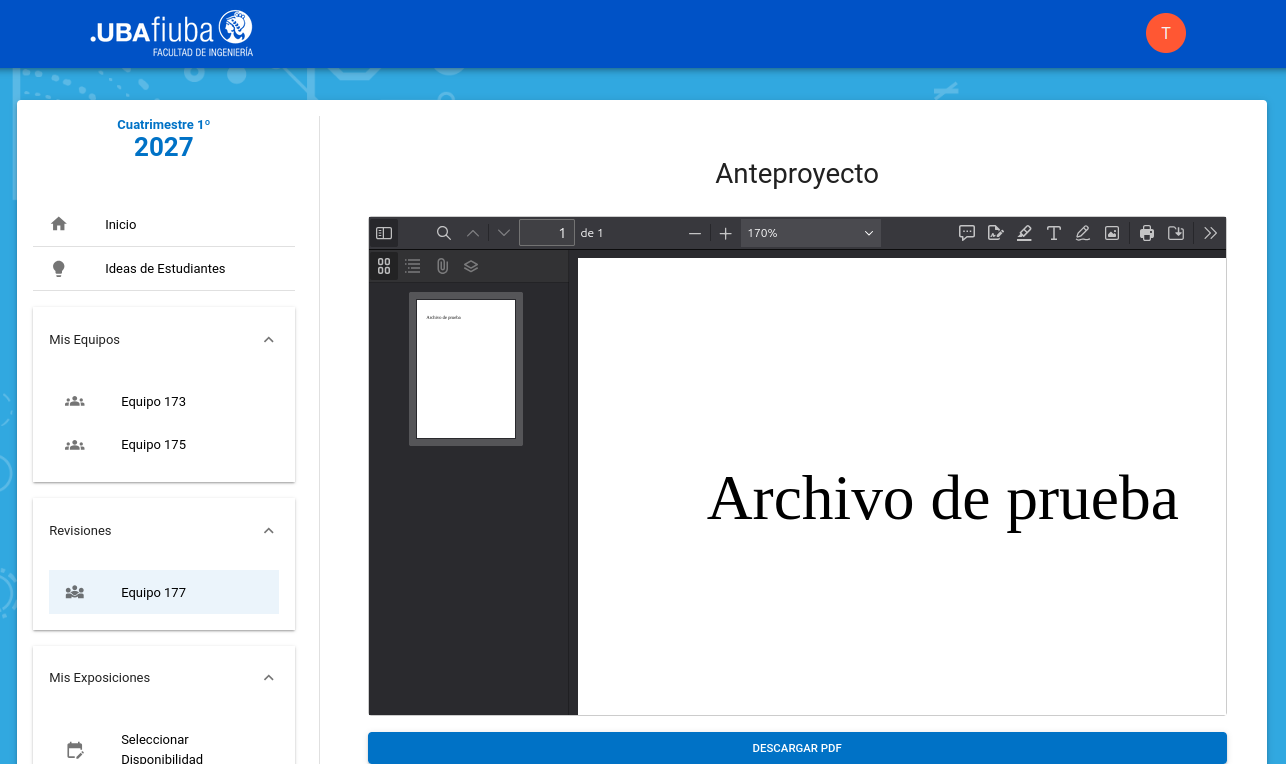This screenshot has height=764, width=1286.
Task: Open the PDF tools overflow menu
Action: pos(1210,233)
